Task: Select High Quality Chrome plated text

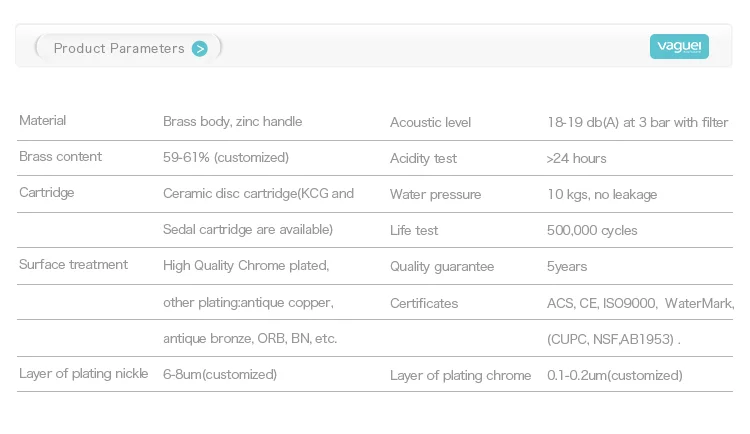Action: coord(246,266)
